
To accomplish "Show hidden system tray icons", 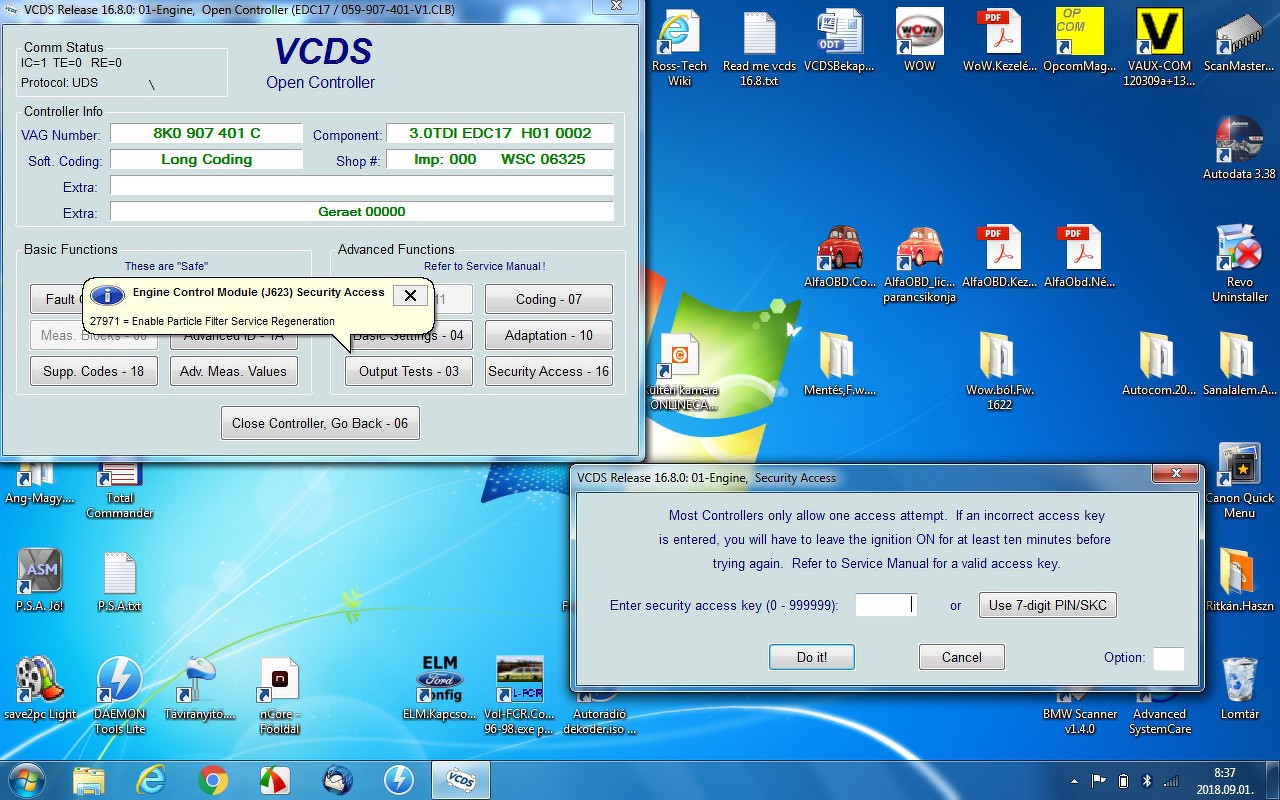I will 1075,780.
